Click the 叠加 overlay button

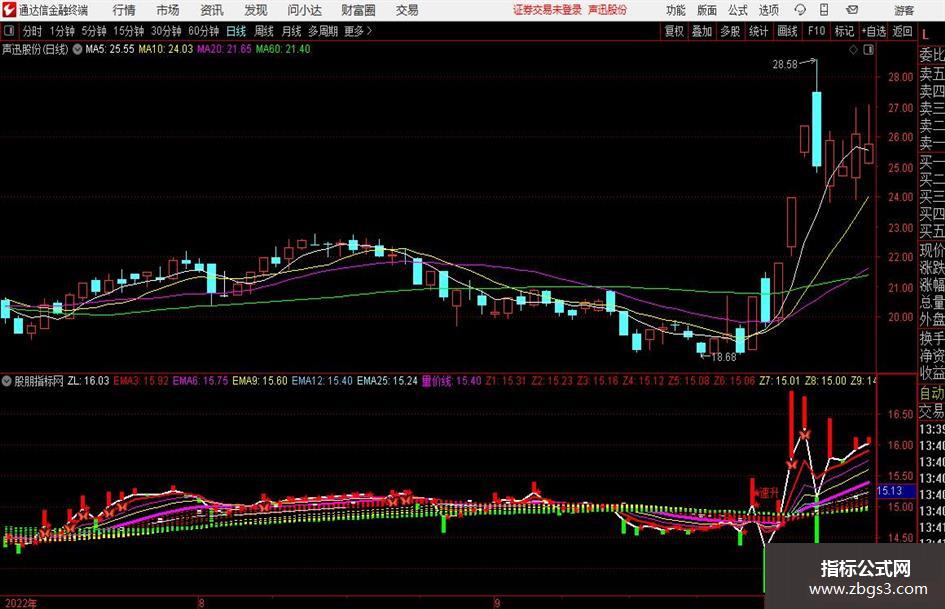click(x=702, y=31)
